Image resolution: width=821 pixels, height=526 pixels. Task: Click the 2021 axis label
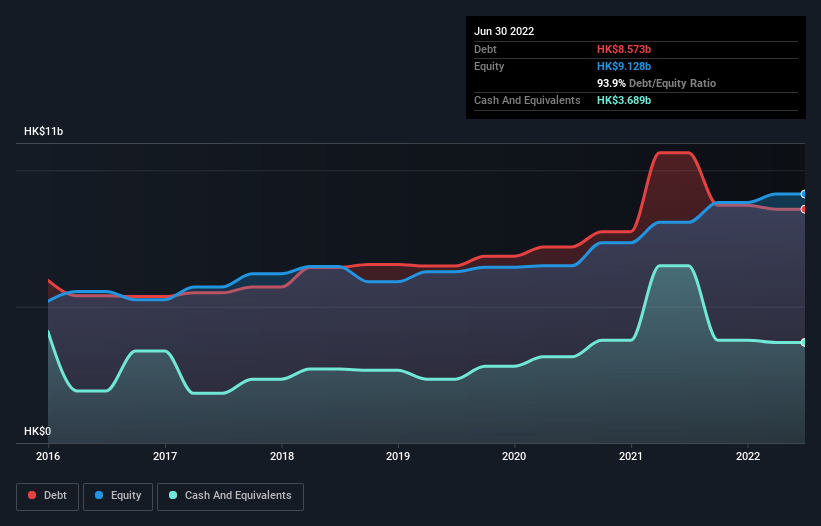pyautogui.click(x=631, y=456)
